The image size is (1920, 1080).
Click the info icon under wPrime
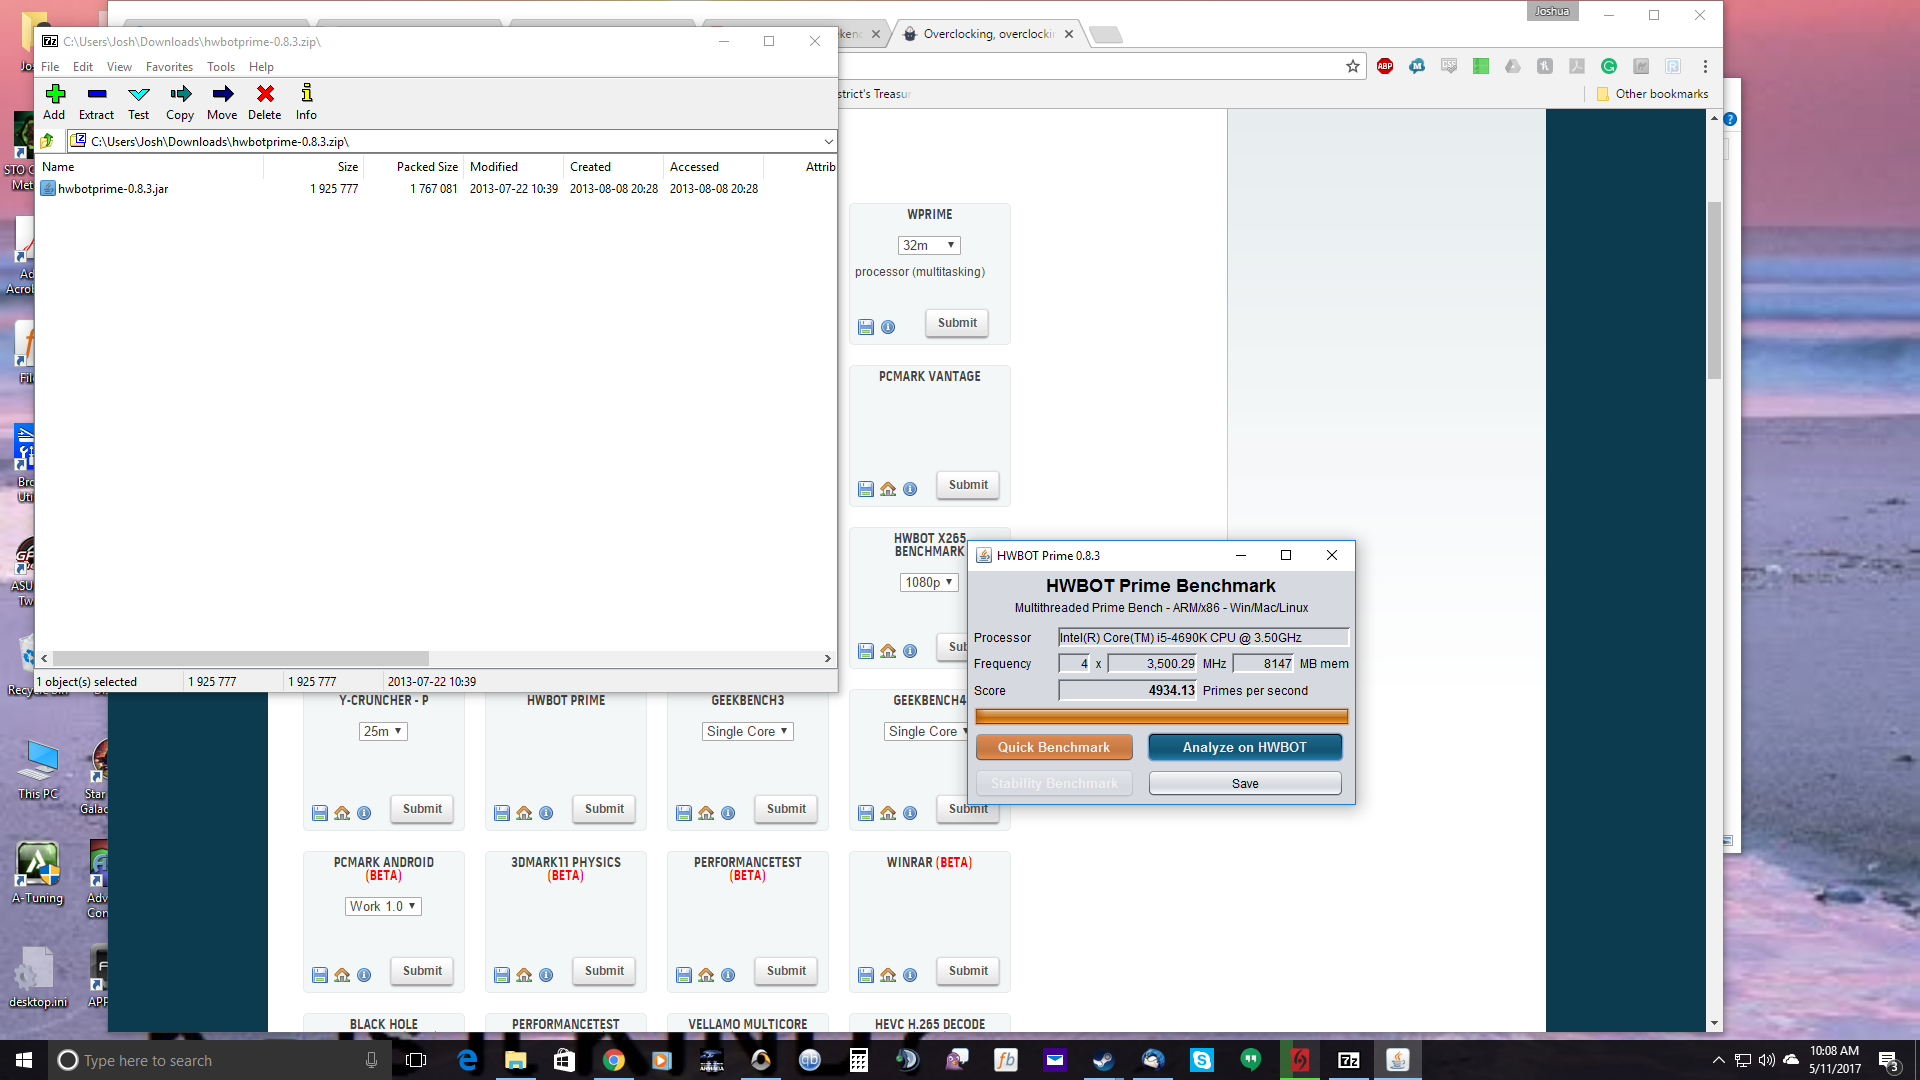888,327
